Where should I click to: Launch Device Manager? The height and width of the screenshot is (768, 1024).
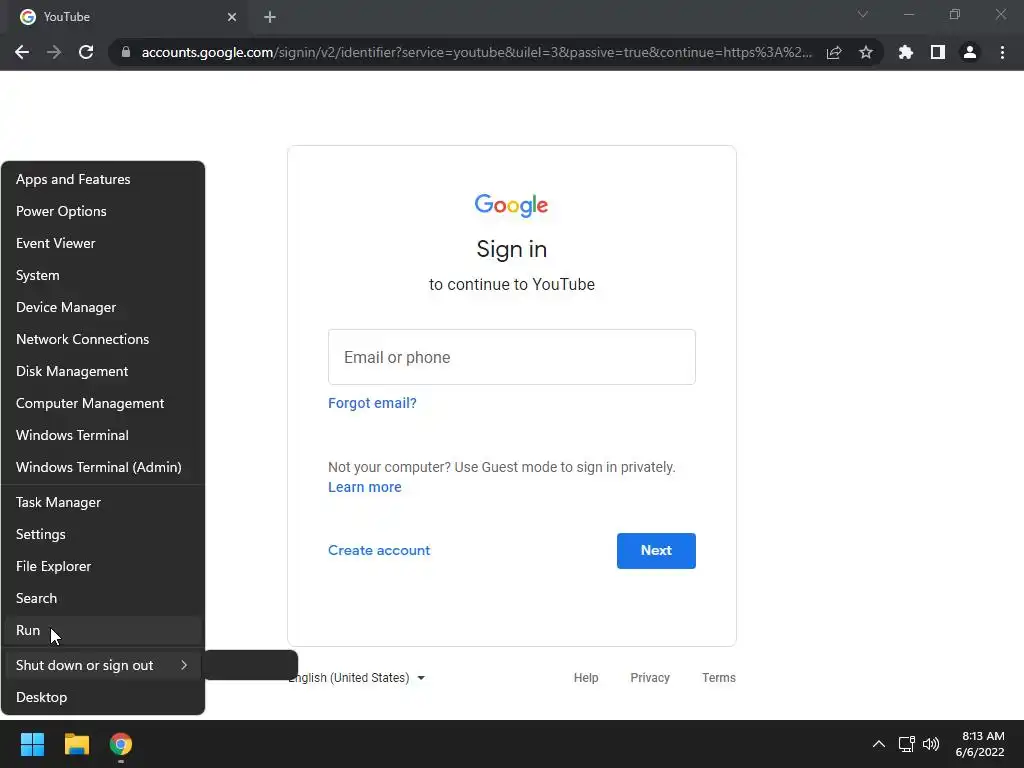[x=103, y=307]
